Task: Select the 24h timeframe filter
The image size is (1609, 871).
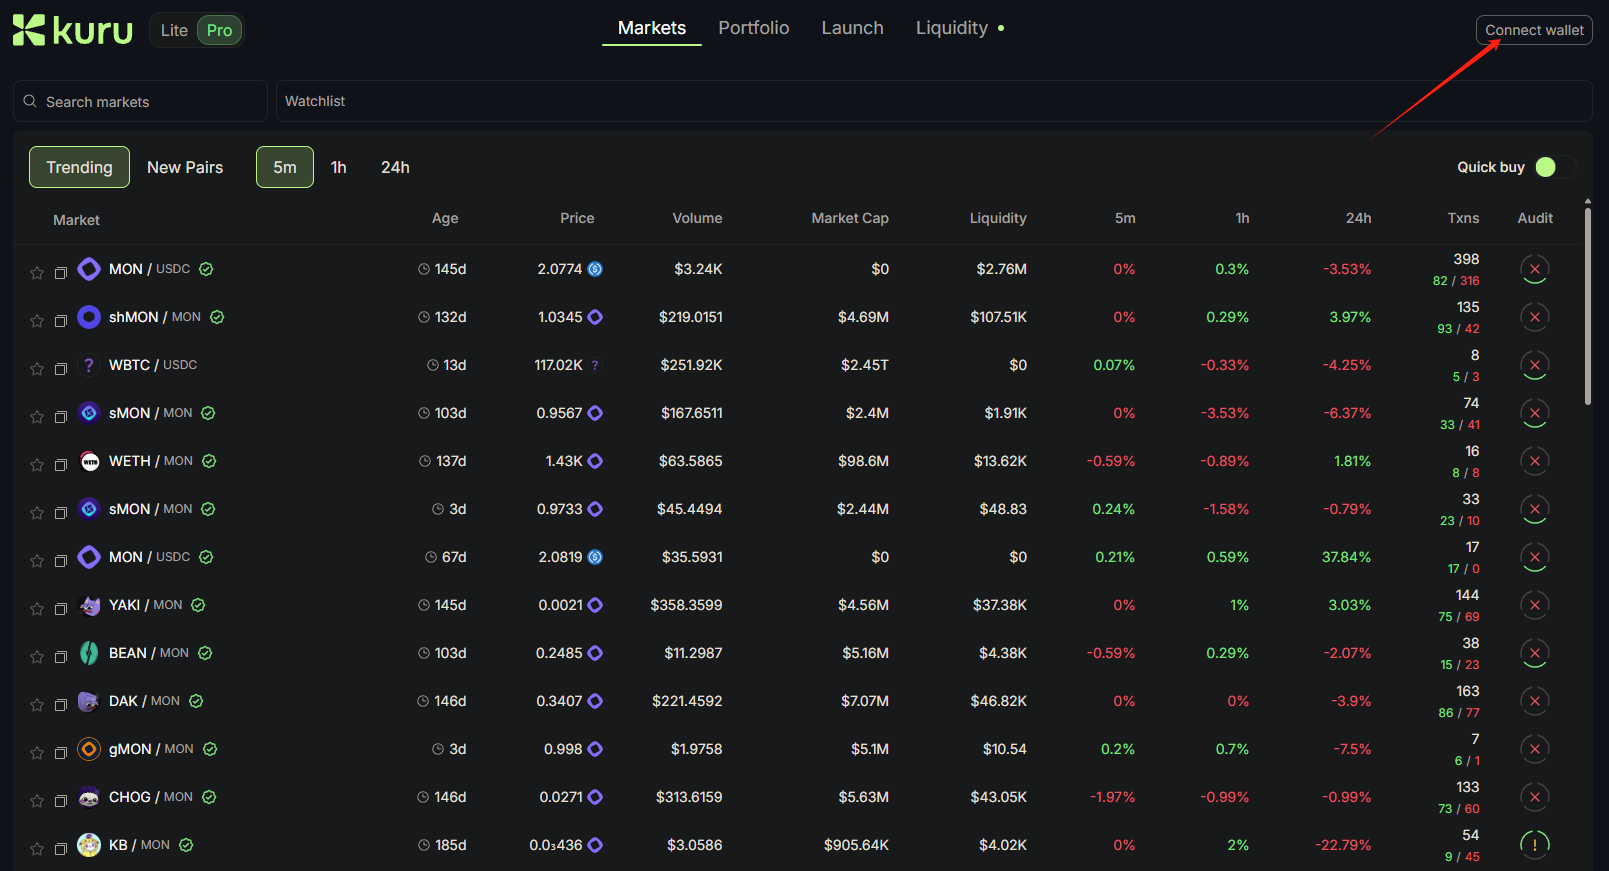Action: pyautogui.click(x=395, y=167)
